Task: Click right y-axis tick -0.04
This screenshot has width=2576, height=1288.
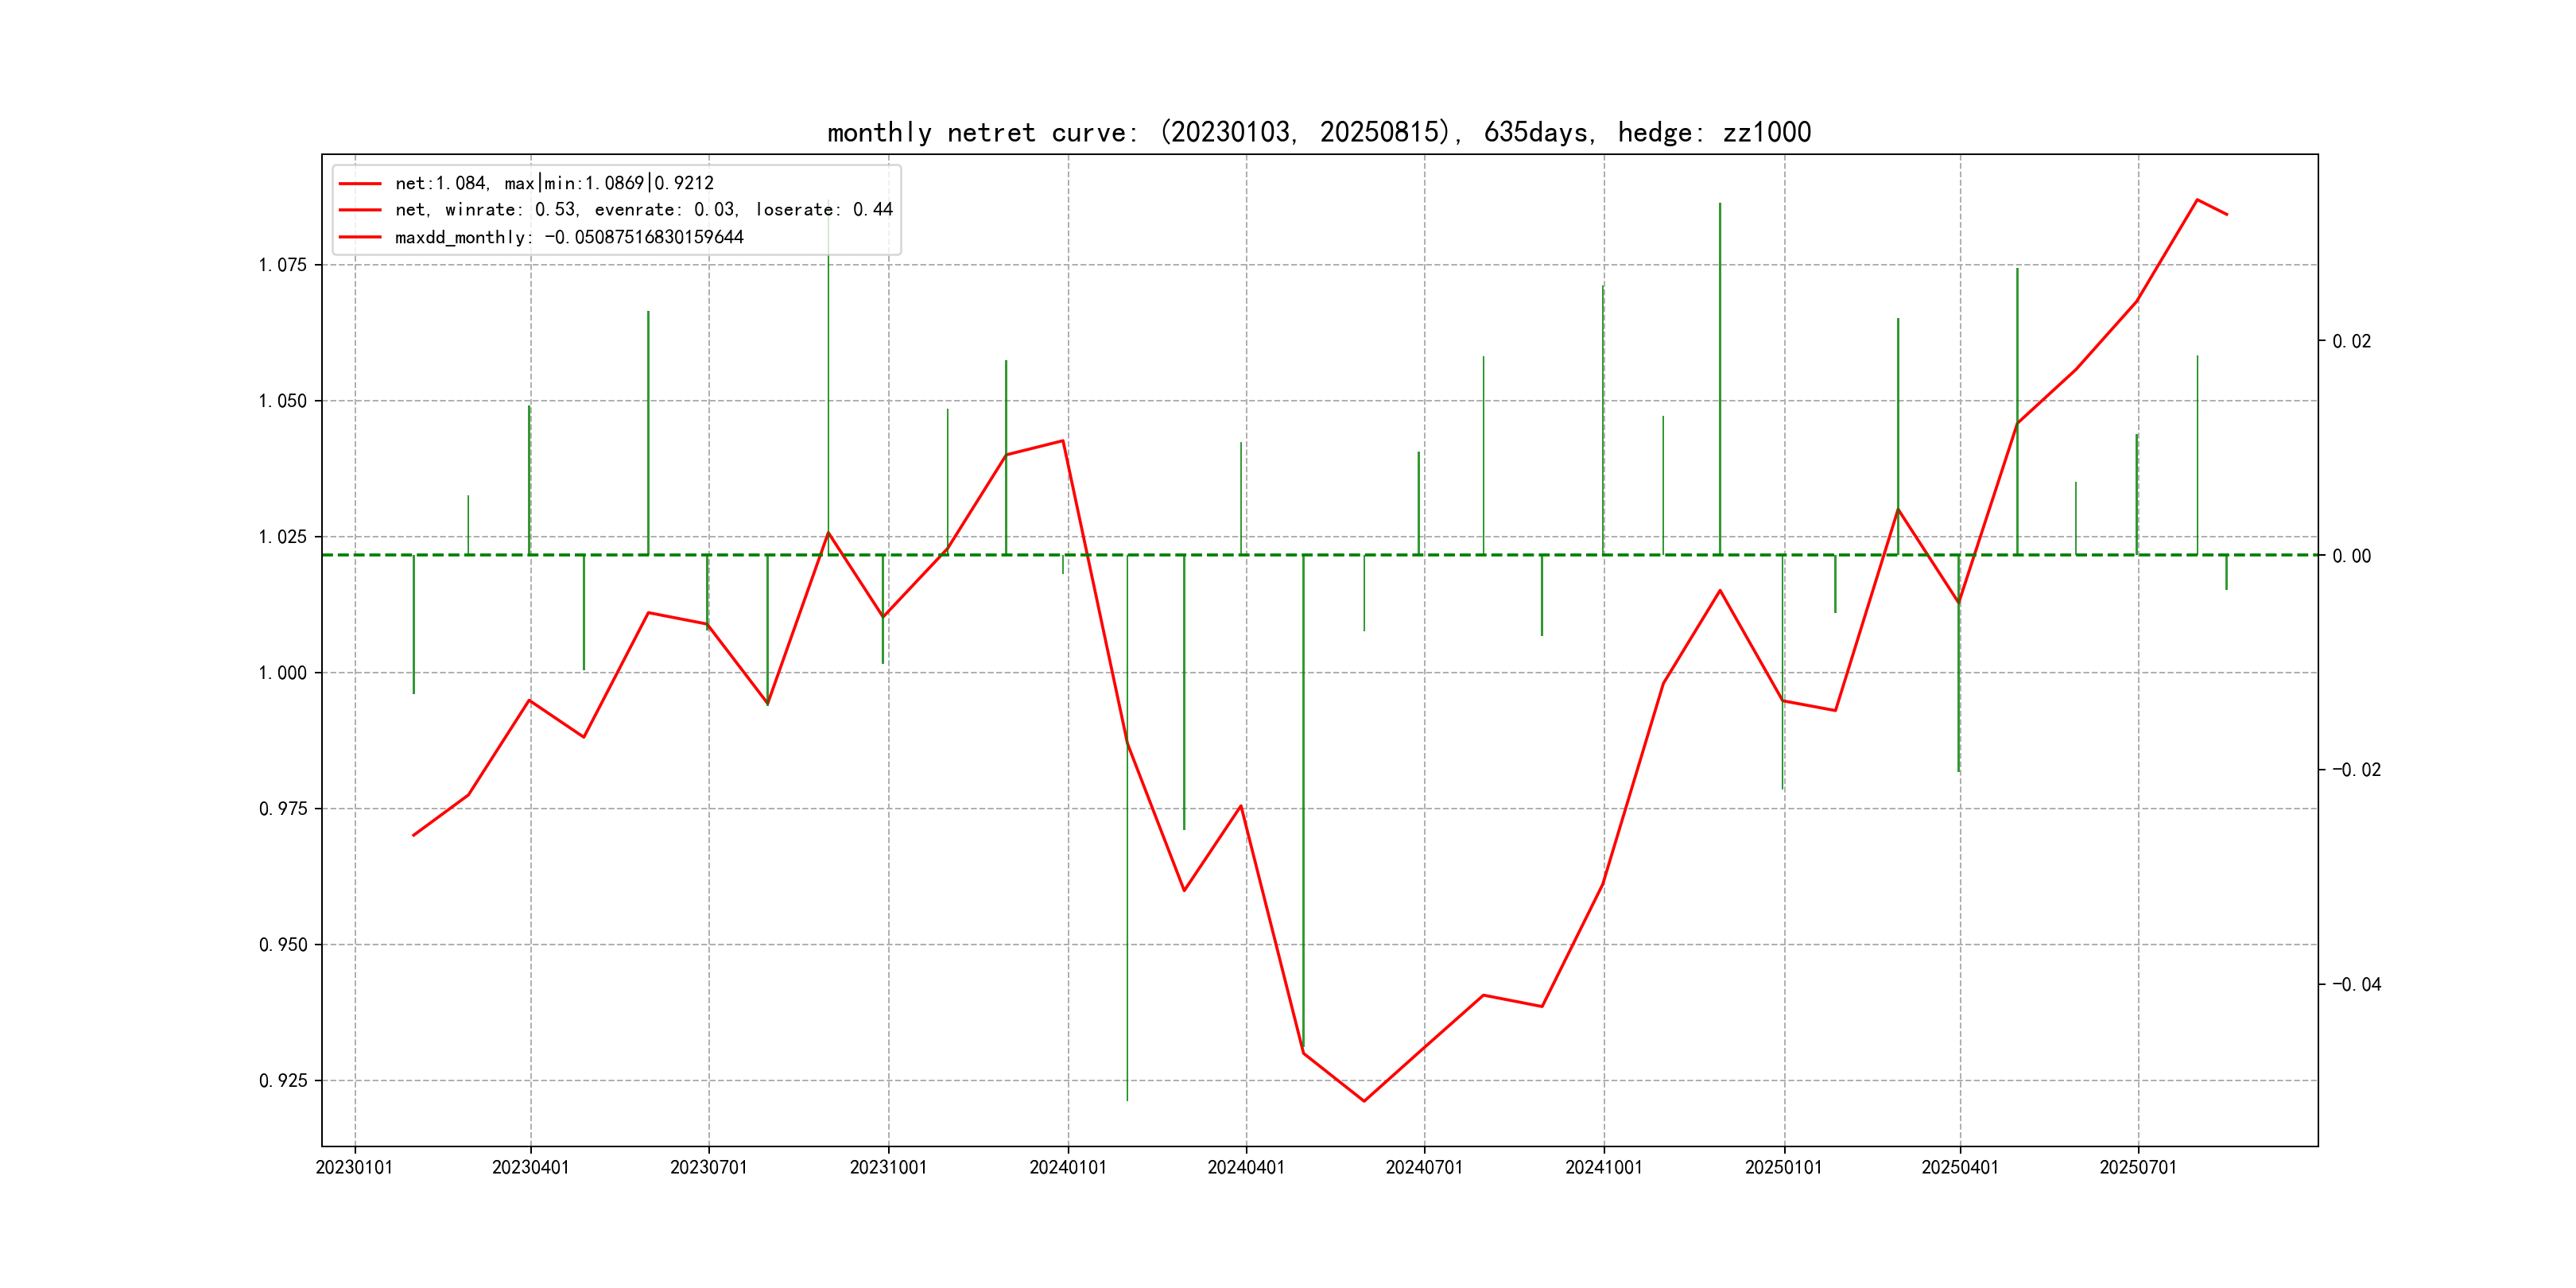Action: click(x=2356, y=985)
